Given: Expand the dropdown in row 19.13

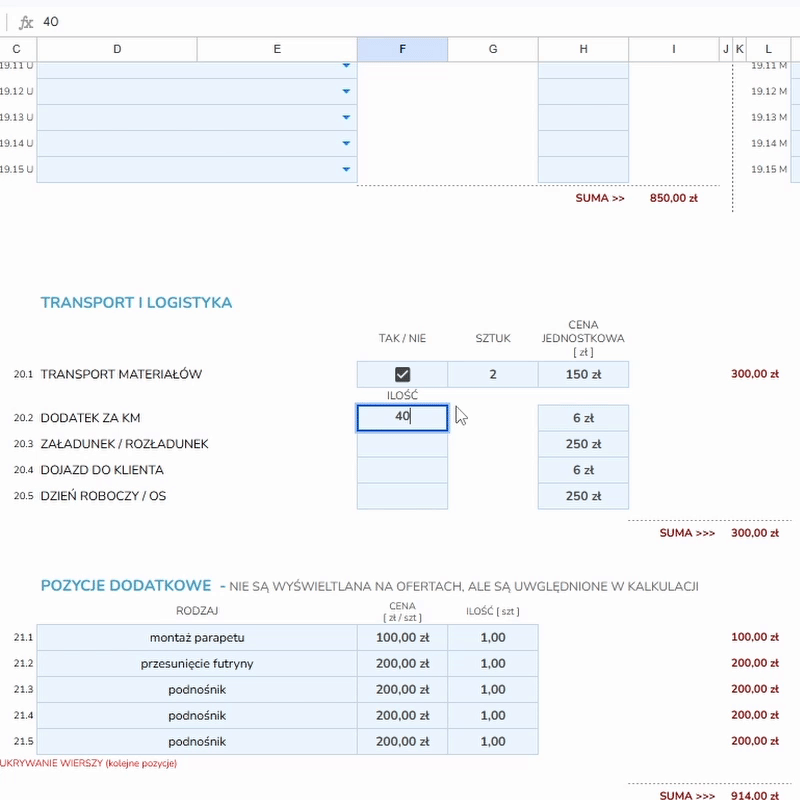Looking at the screenshot, I should coord(346,118).
